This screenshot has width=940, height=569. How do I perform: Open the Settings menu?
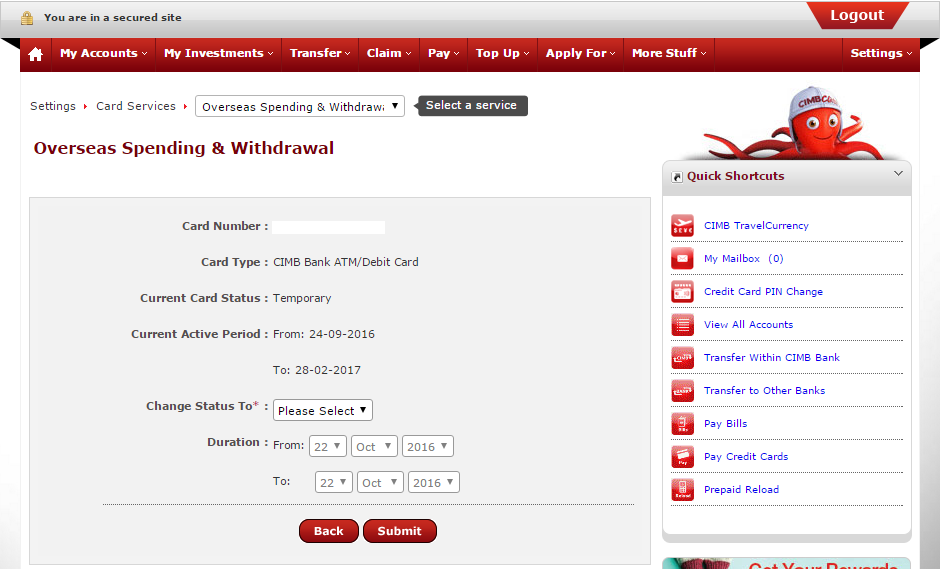(881, 53)
